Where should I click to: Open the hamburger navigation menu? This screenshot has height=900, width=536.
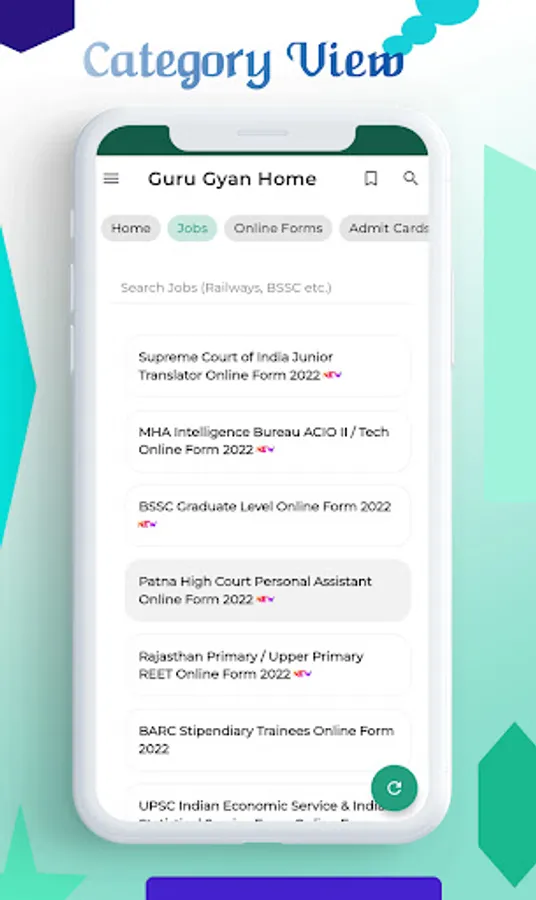(x=111, y=179)
